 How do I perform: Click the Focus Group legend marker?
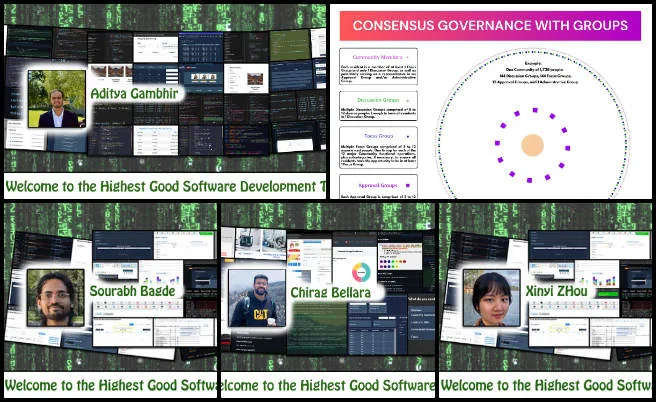pyautogui.click(x=408, y=136)
